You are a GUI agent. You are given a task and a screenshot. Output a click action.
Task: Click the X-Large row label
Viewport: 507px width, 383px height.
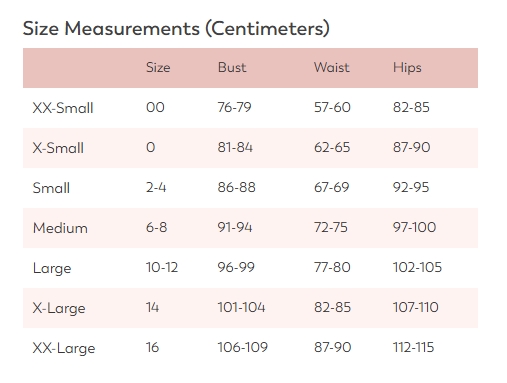pyautogui.click(x=59, y=309)
